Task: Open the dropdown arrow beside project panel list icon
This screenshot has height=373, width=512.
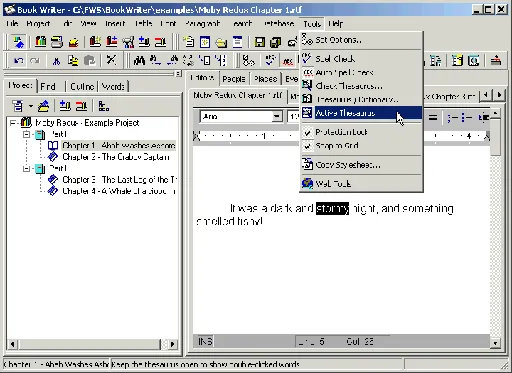Action: pyautogui.click(x=31, y=106)
